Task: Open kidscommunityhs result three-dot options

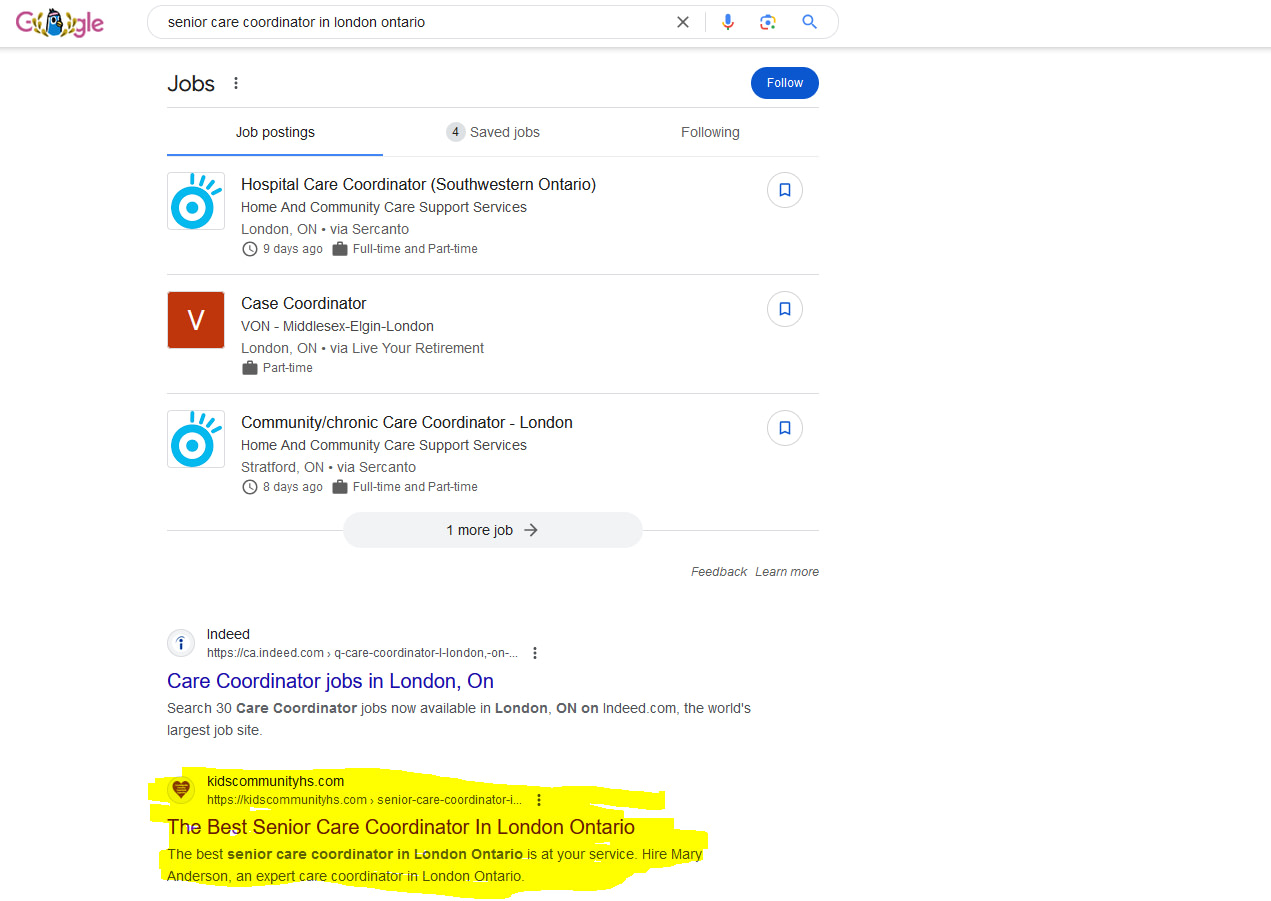Action: [539, 800]
